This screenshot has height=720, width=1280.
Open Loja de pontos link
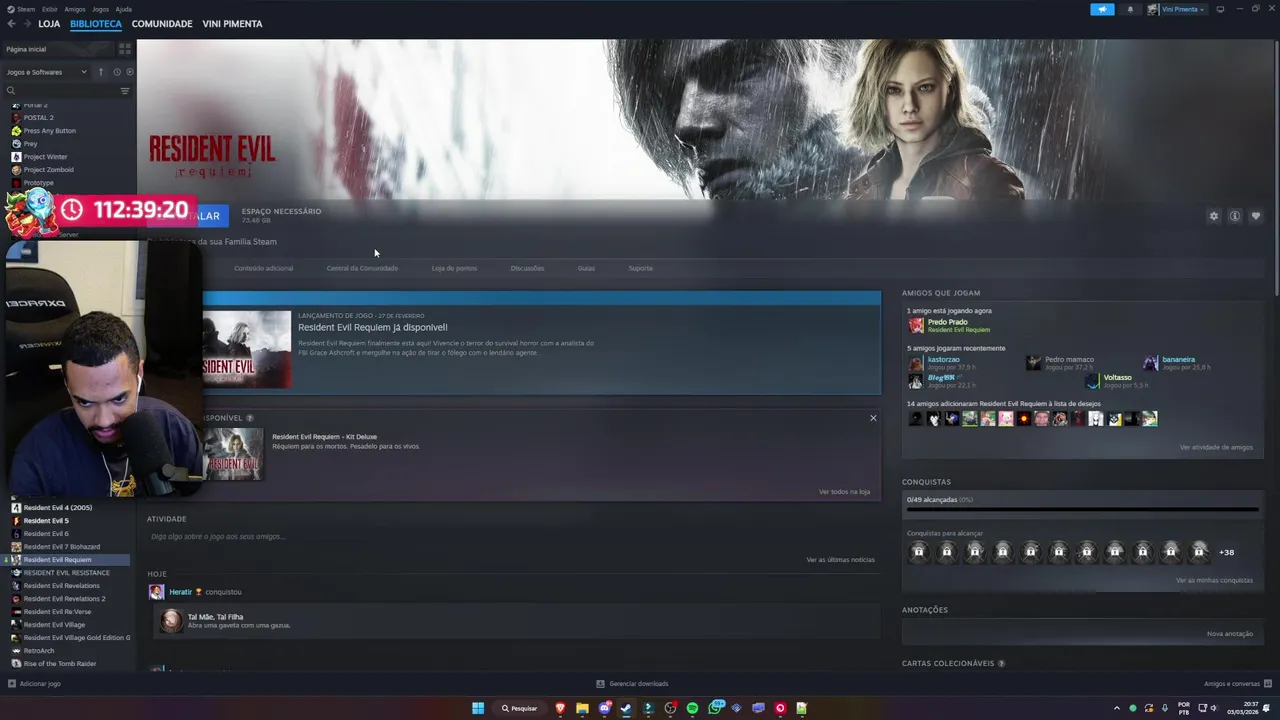[x=454, y=268]
